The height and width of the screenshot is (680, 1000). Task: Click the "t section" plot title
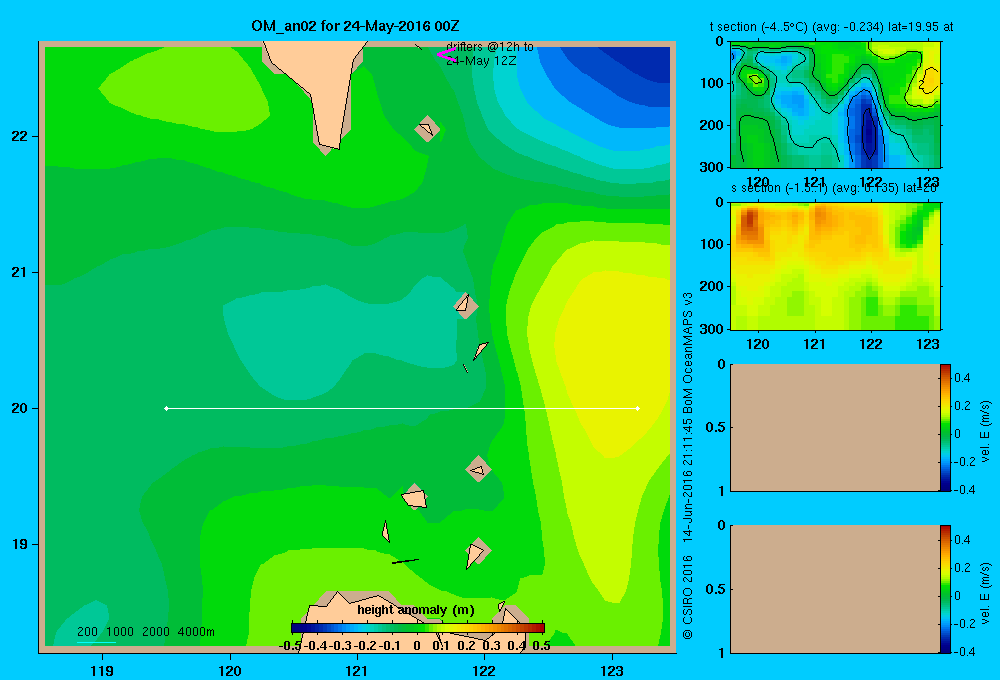(x=832, y=27)
